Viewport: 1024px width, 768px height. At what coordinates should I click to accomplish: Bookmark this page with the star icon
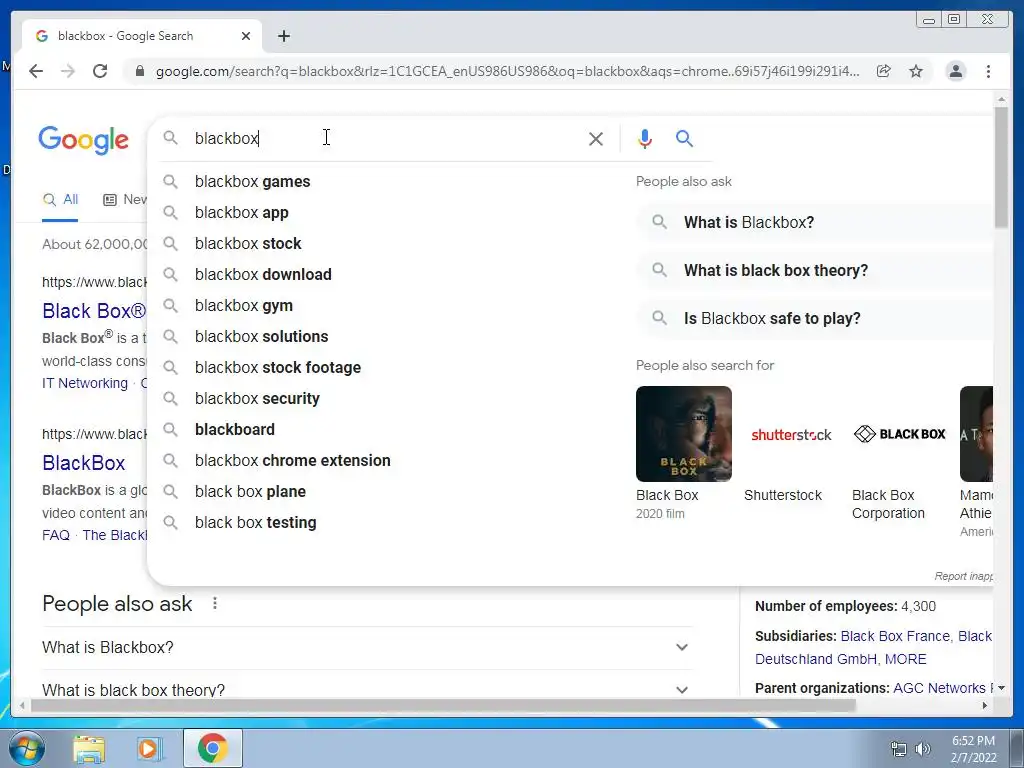click(916, 71)
